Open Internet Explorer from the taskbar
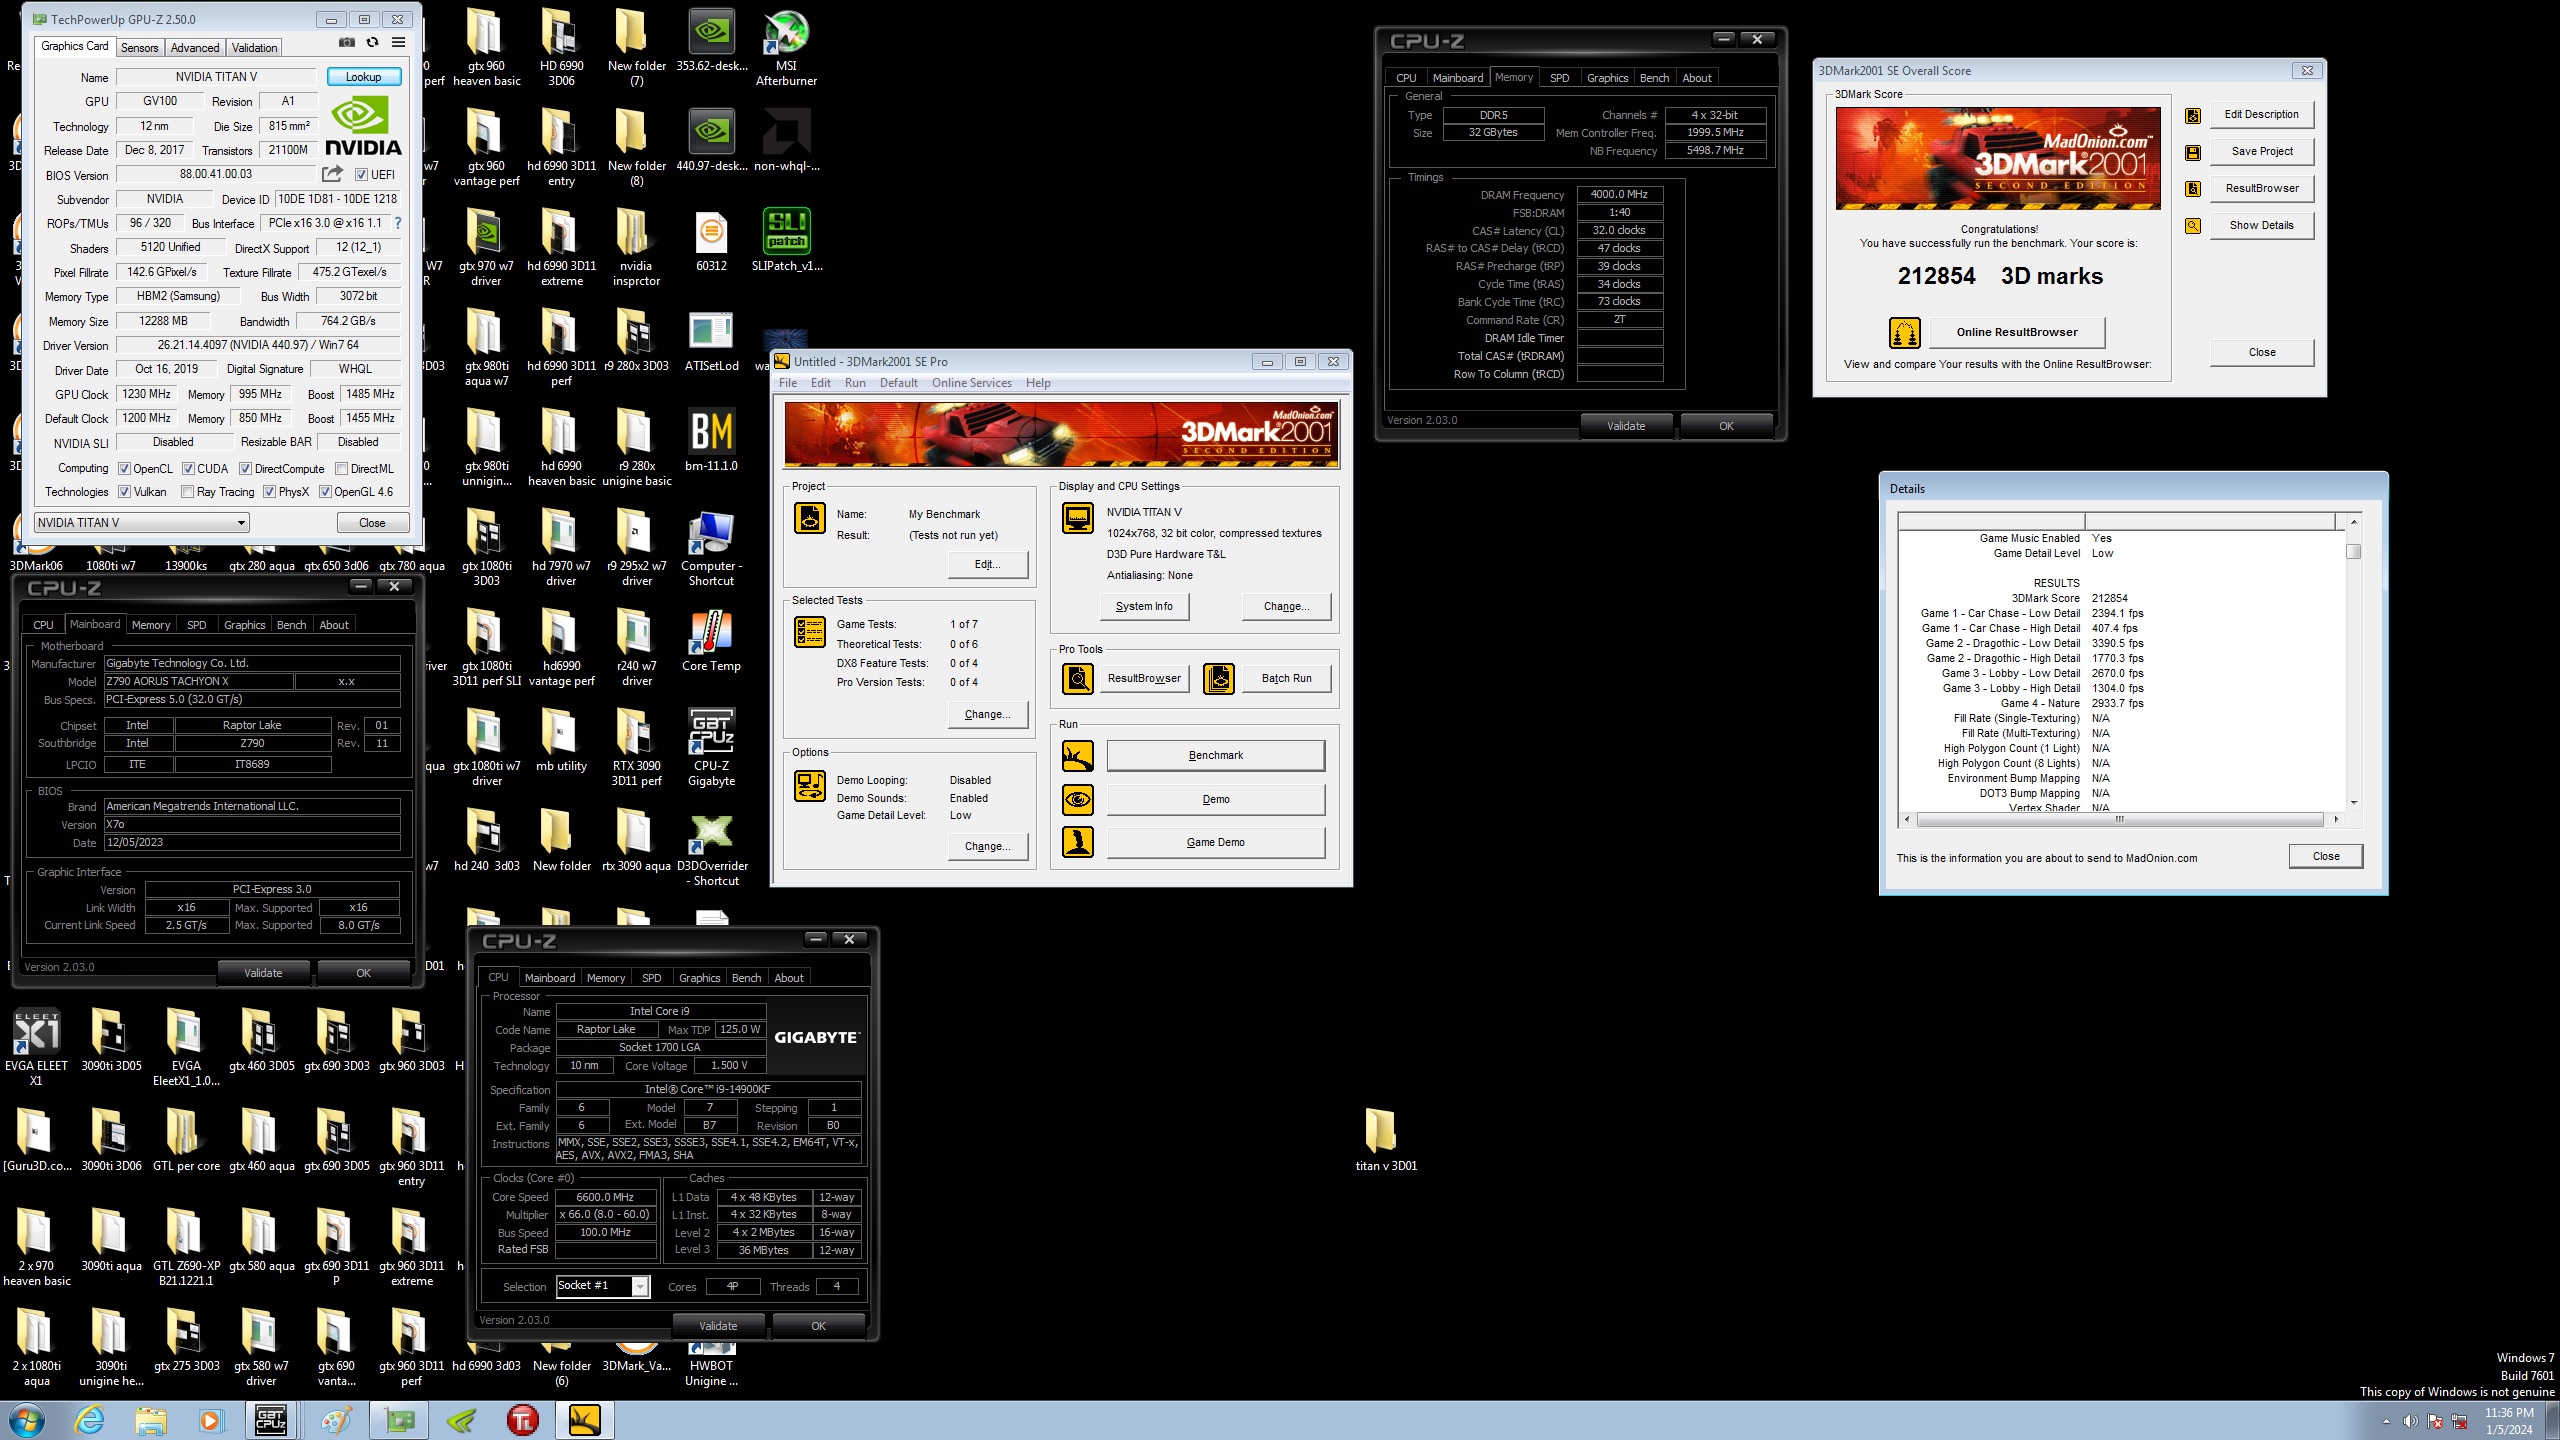The height and width of the screenshot is (1440, 2560). click(x=90, y=1420)
